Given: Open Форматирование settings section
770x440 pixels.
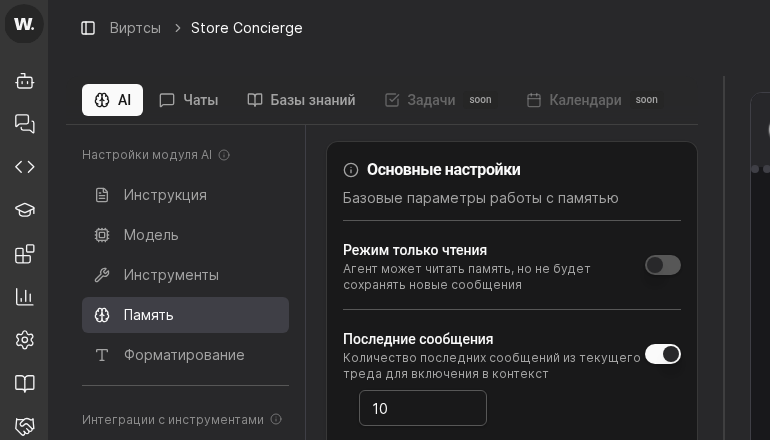Looking at the screenshot, I should pos(186,355).
